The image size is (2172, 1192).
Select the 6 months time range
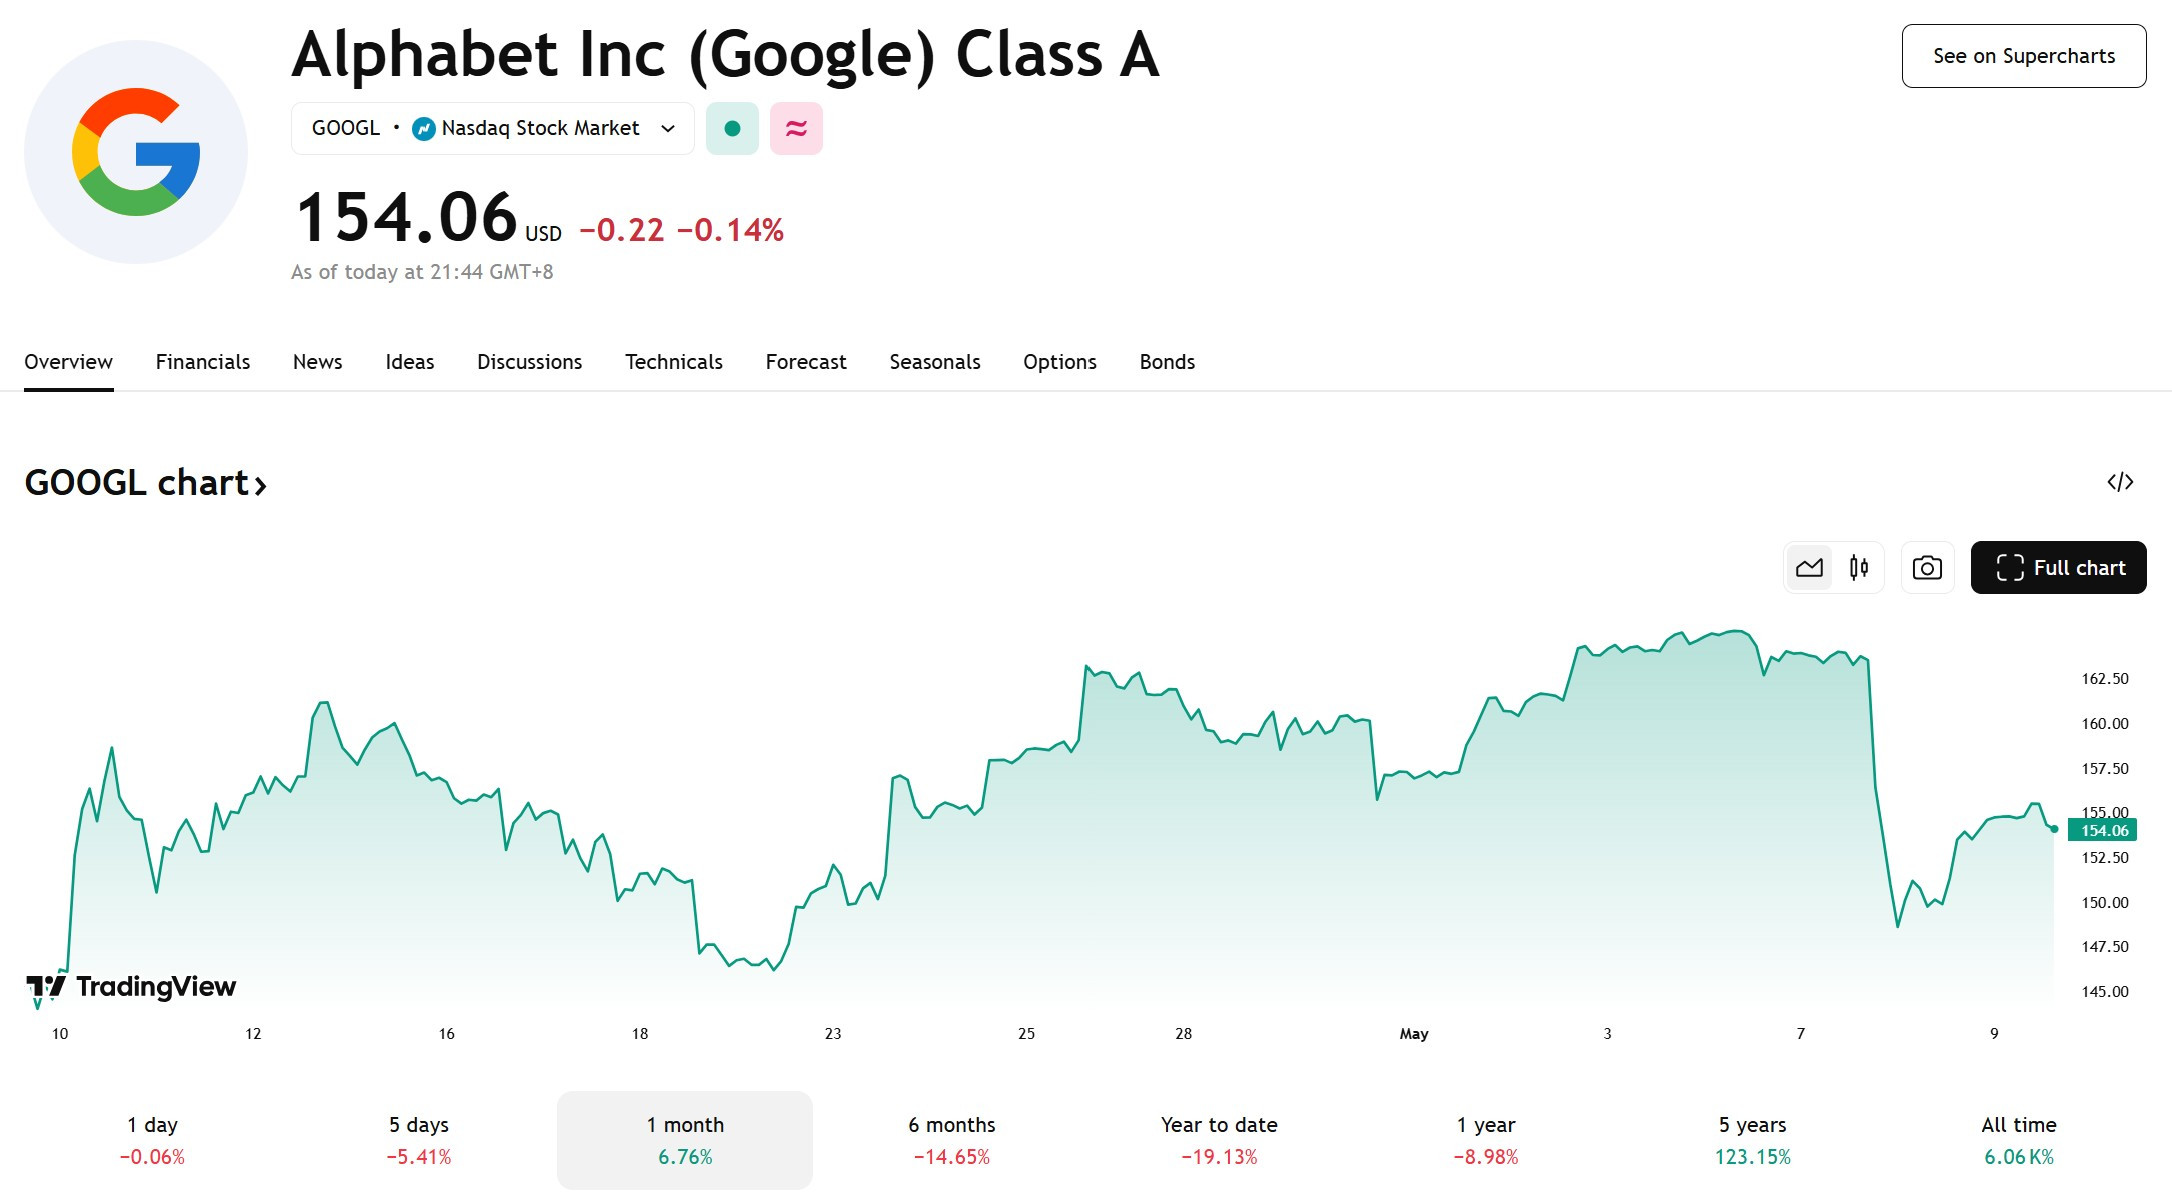[952, 1140]
